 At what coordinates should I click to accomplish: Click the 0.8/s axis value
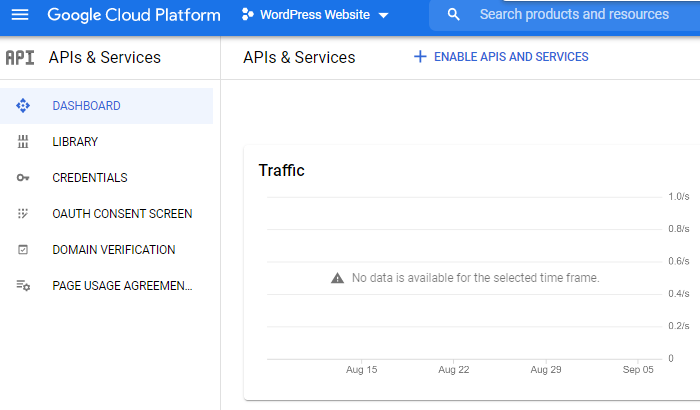[679, 229]
